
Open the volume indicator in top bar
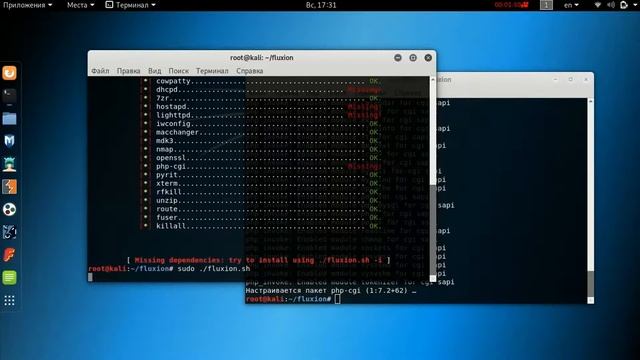coord(611,5)
